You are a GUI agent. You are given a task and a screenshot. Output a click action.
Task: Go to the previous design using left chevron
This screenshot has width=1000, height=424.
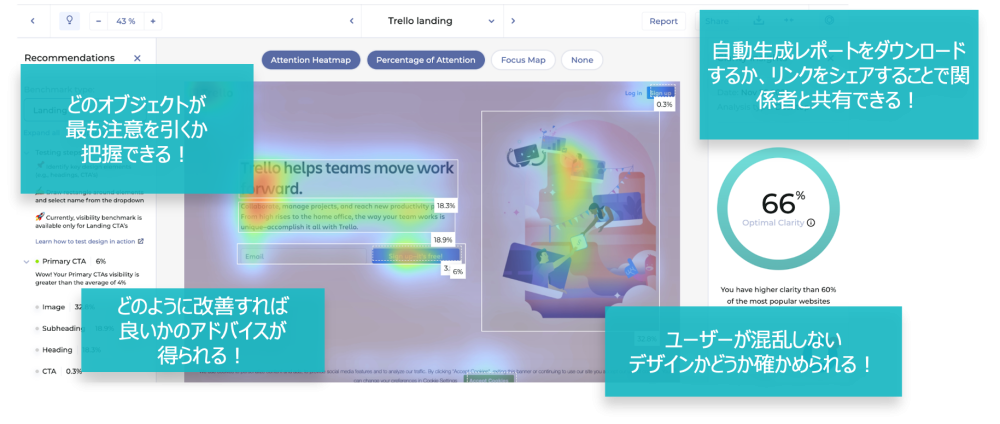pos(351,21)
